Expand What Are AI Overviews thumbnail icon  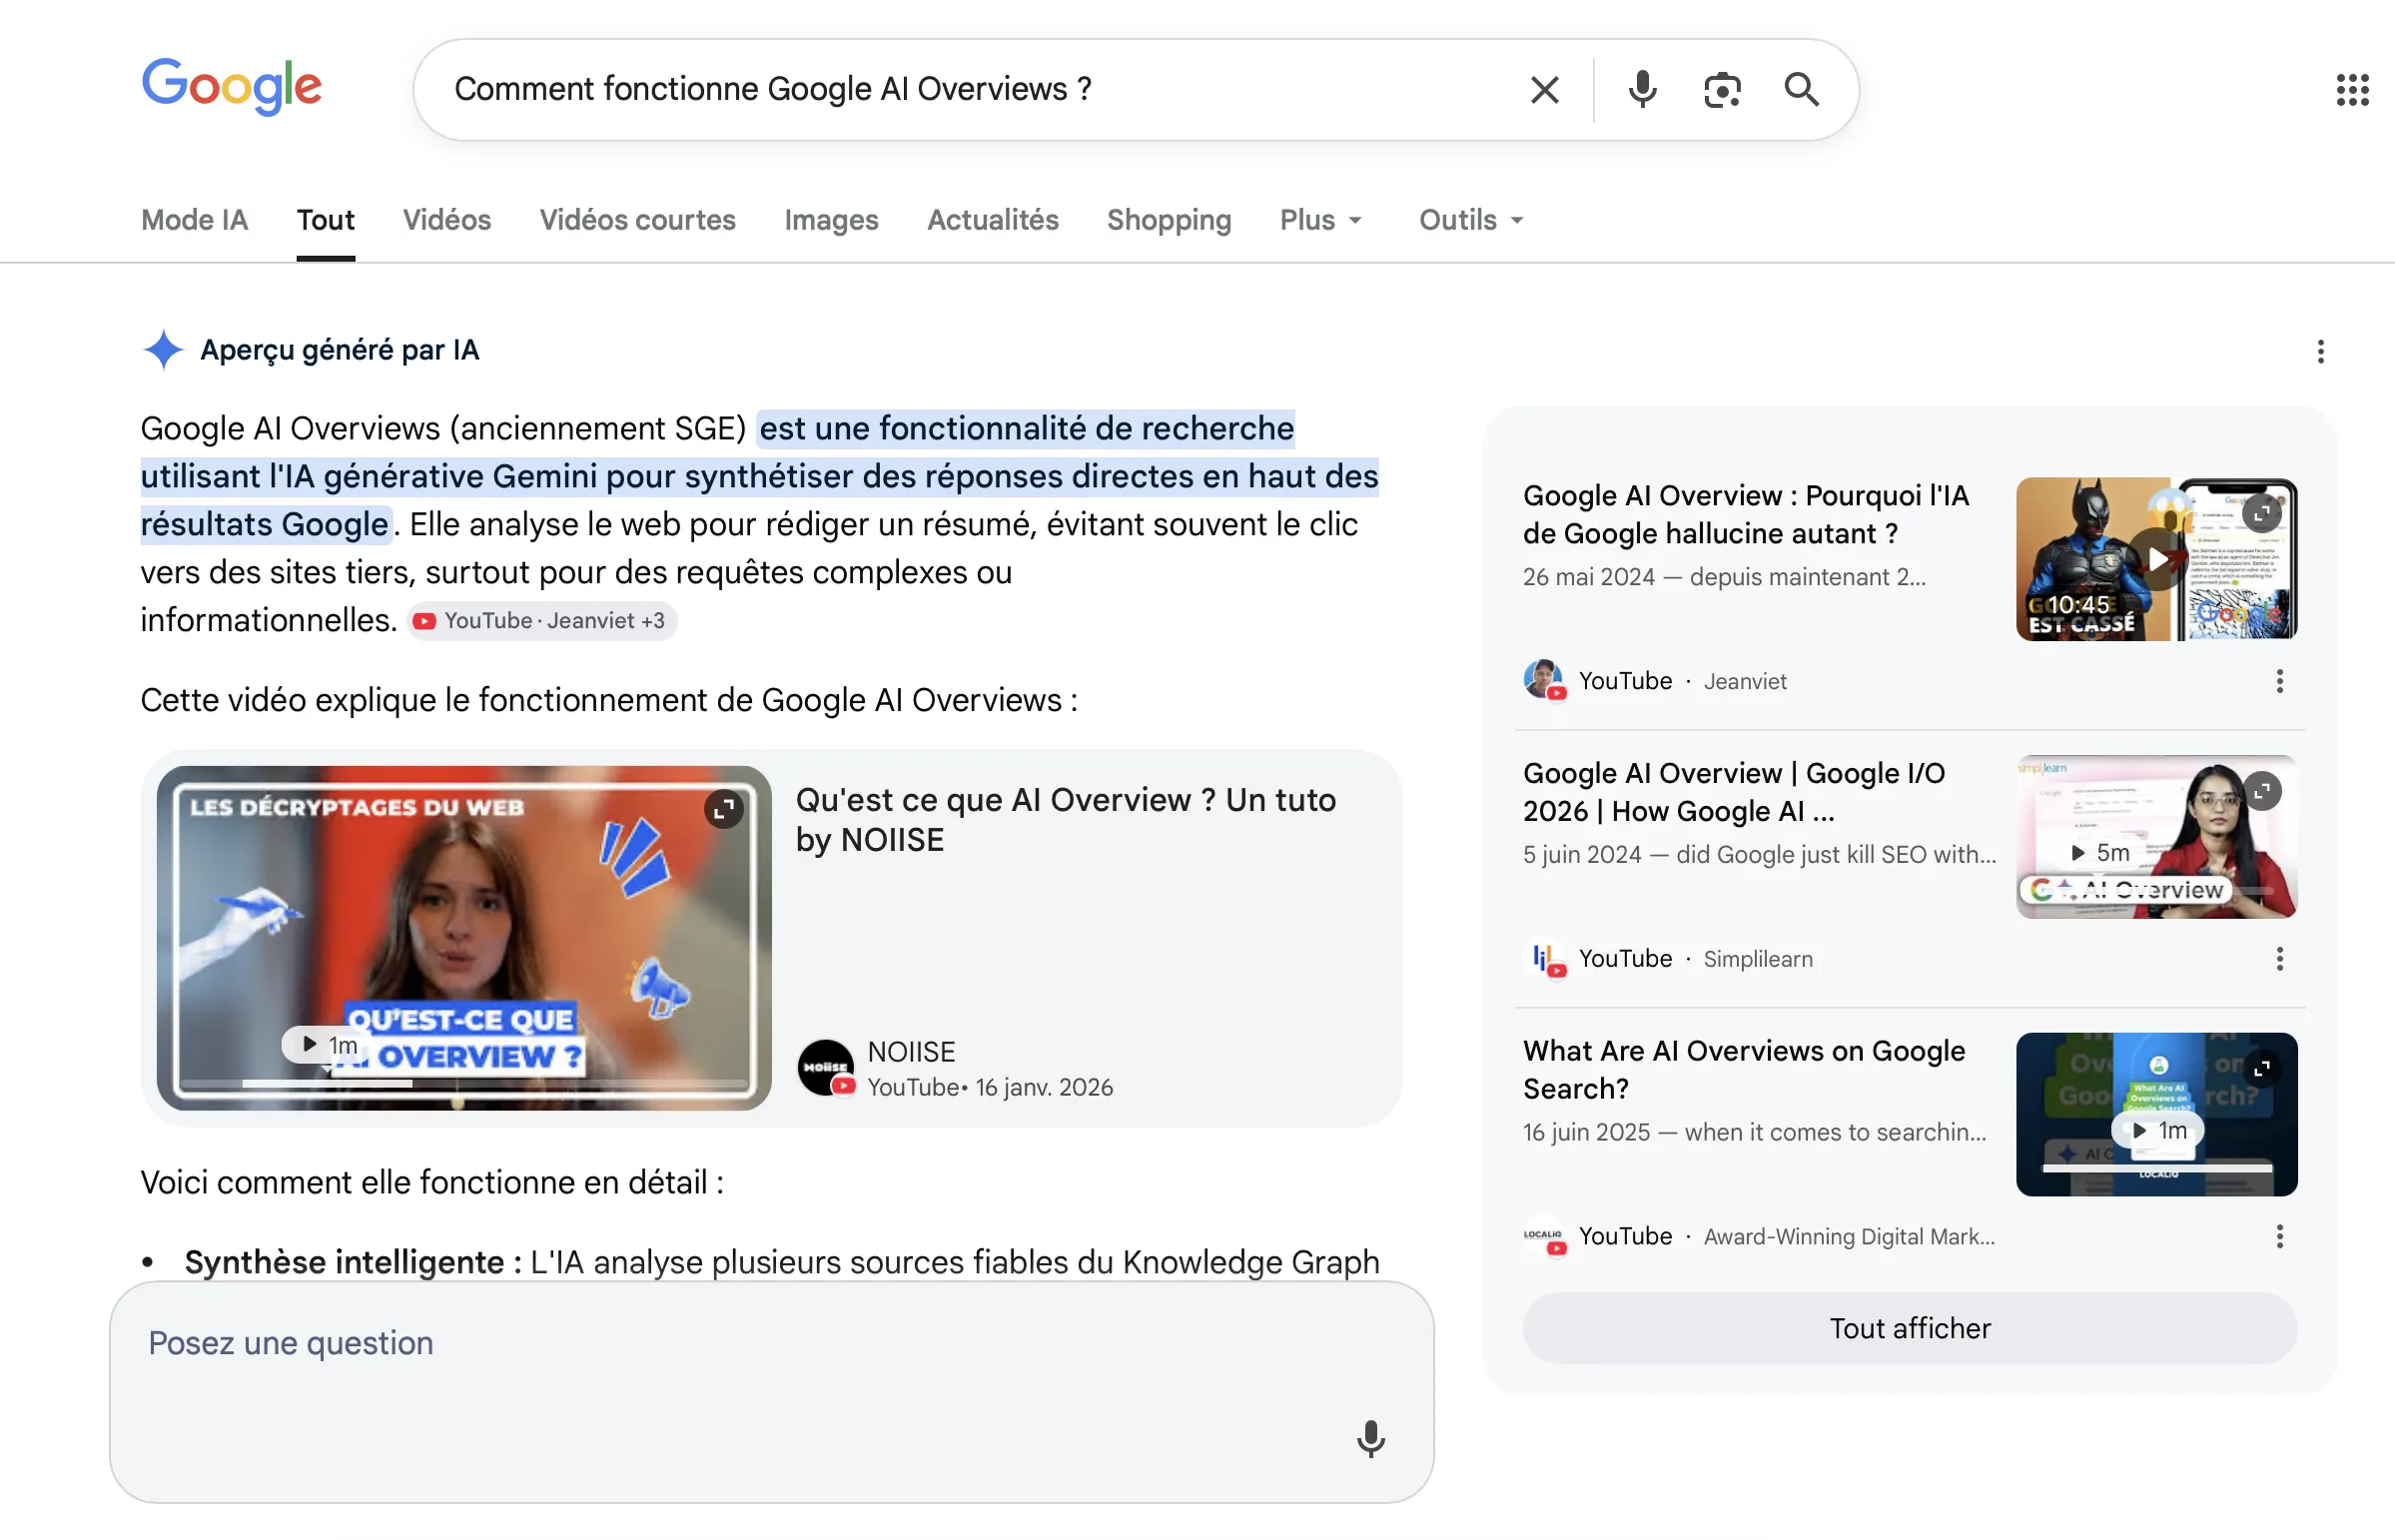pyautogui.click(x=2262, y=1068)
